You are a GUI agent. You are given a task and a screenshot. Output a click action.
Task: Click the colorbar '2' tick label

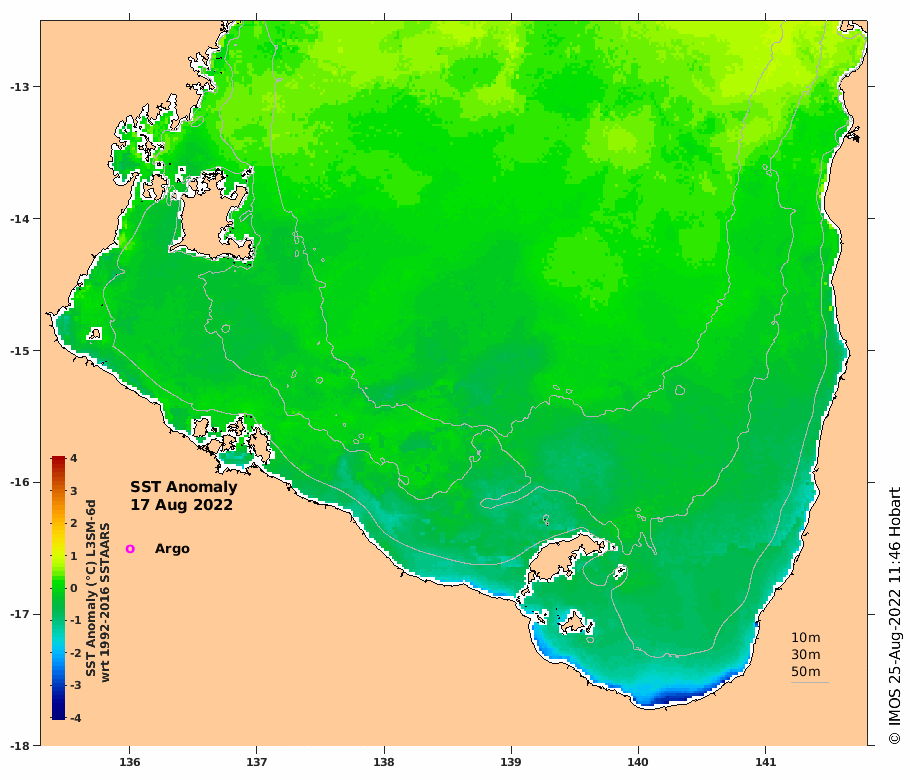74,523
